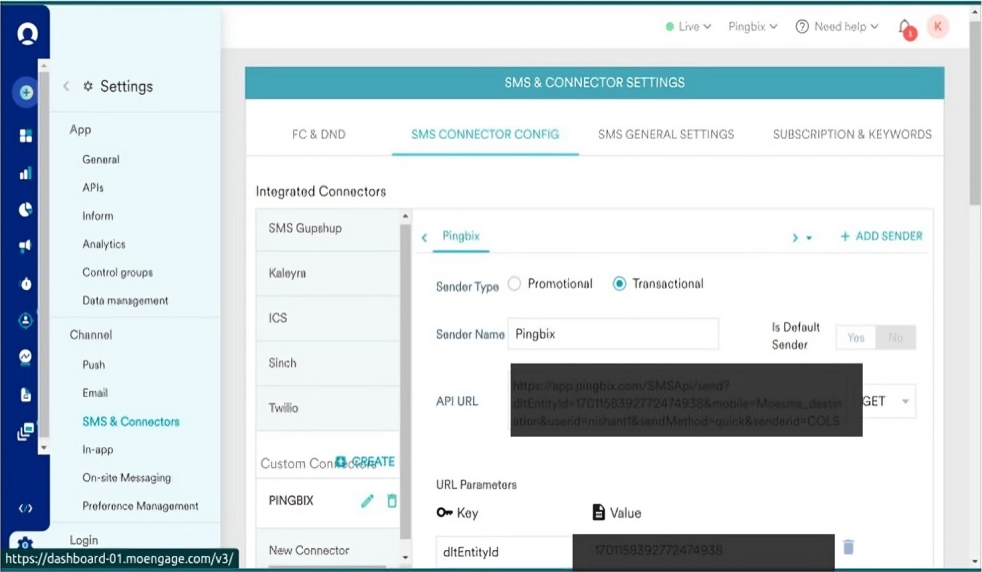982x572 pixels.
Task: Click the ADD SENDER button
Action: (881, 236)
